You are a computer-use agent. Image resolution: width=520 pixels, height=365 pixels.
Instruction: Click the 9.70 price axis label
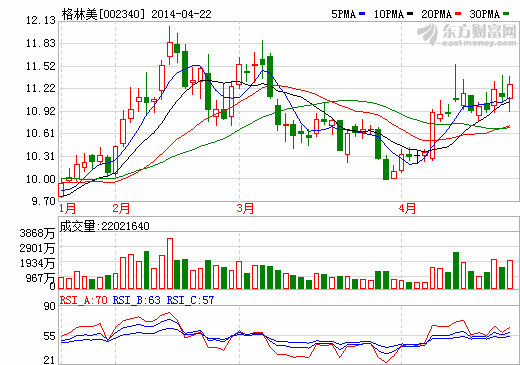(43, 201)
